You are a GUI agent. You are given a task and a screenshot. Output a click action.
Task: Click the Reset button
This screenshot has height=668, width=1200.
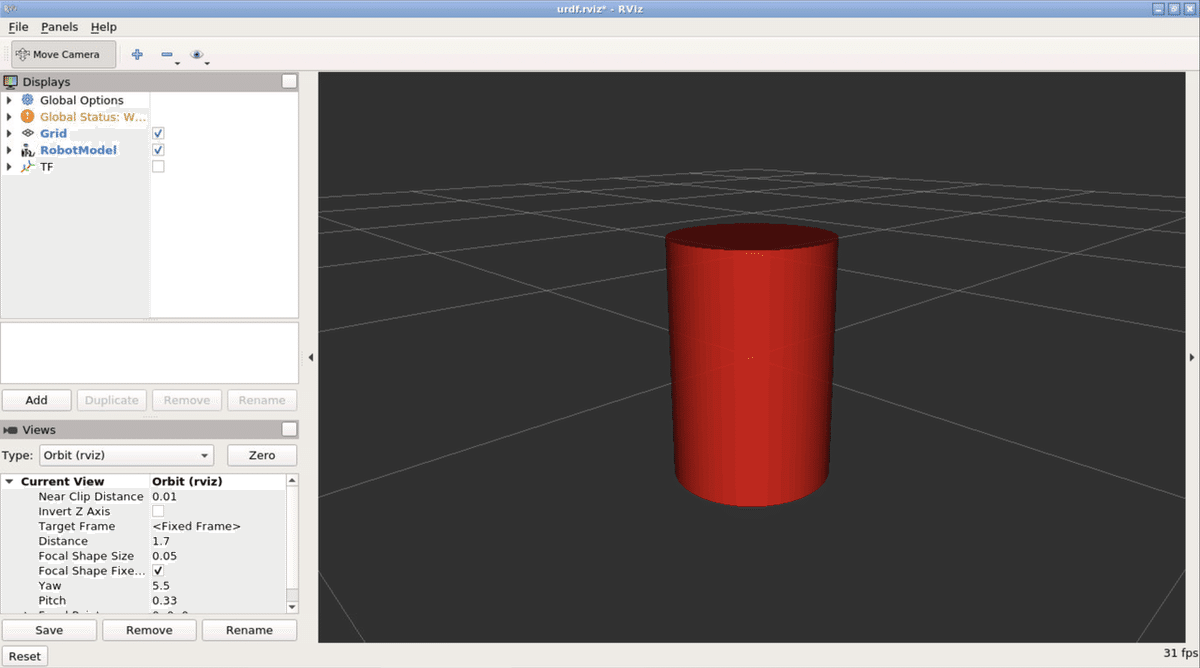25,656
